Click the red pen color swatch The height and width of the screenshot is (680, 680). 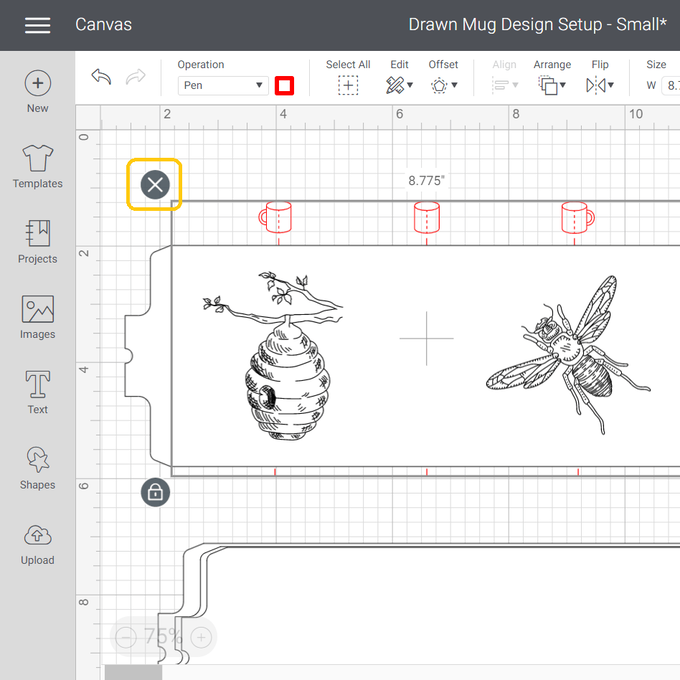pos(285,86)
